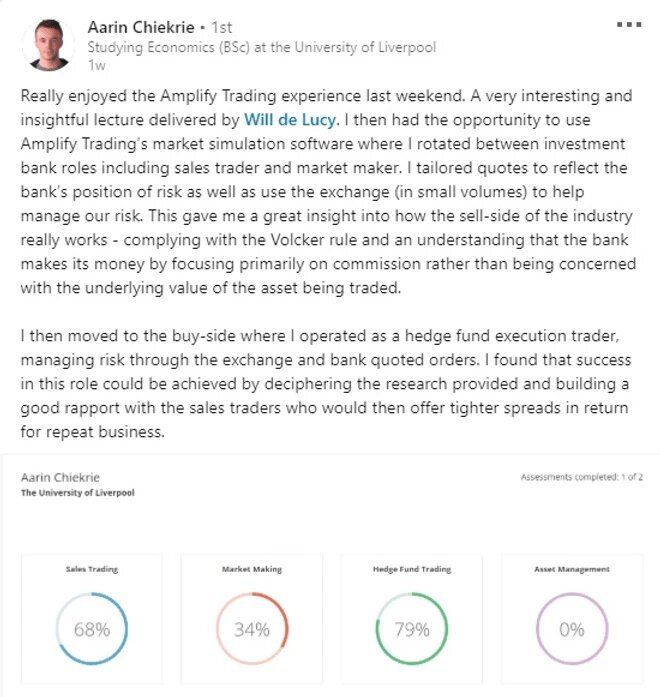Open the three-dot post options menu

click(x=629, y=24)
